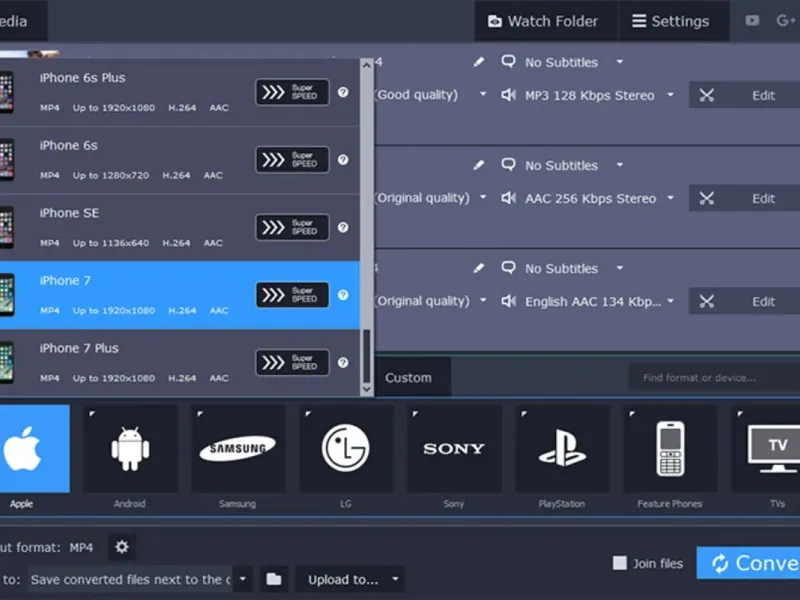Viewport: 800px width, 600px height.
Task: Click the browse folder icon
Action: tap(274, 579)
